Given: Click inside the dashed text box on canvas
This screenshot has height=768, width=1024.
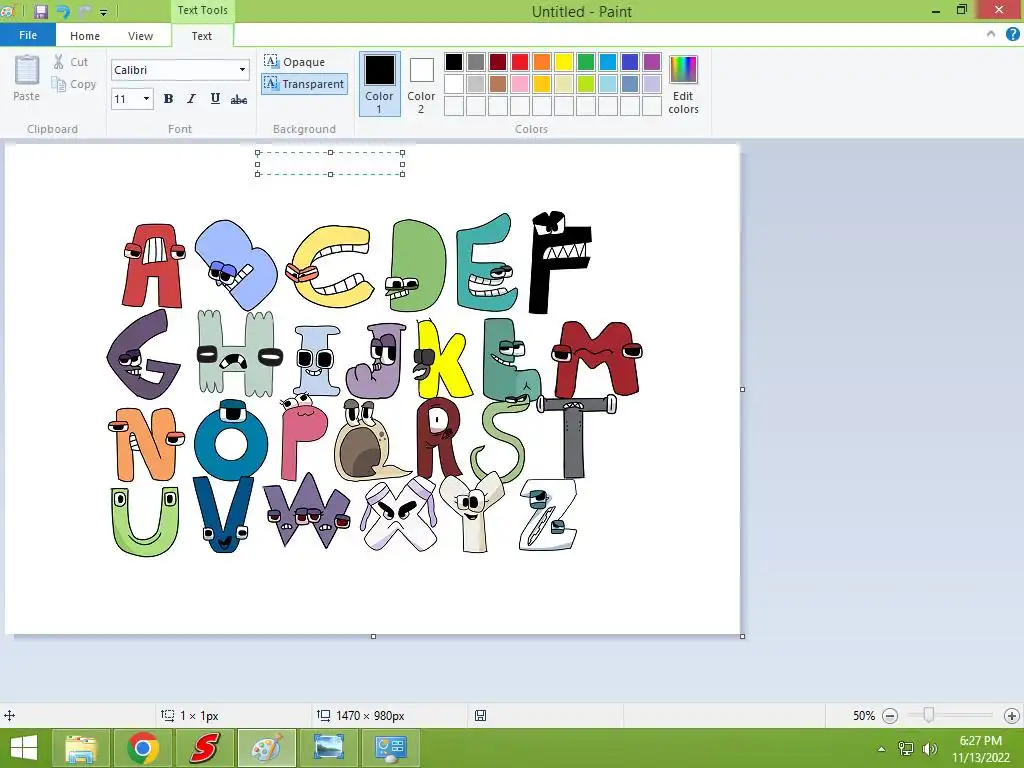Looking at the screenshot, I should click(330, 163).
